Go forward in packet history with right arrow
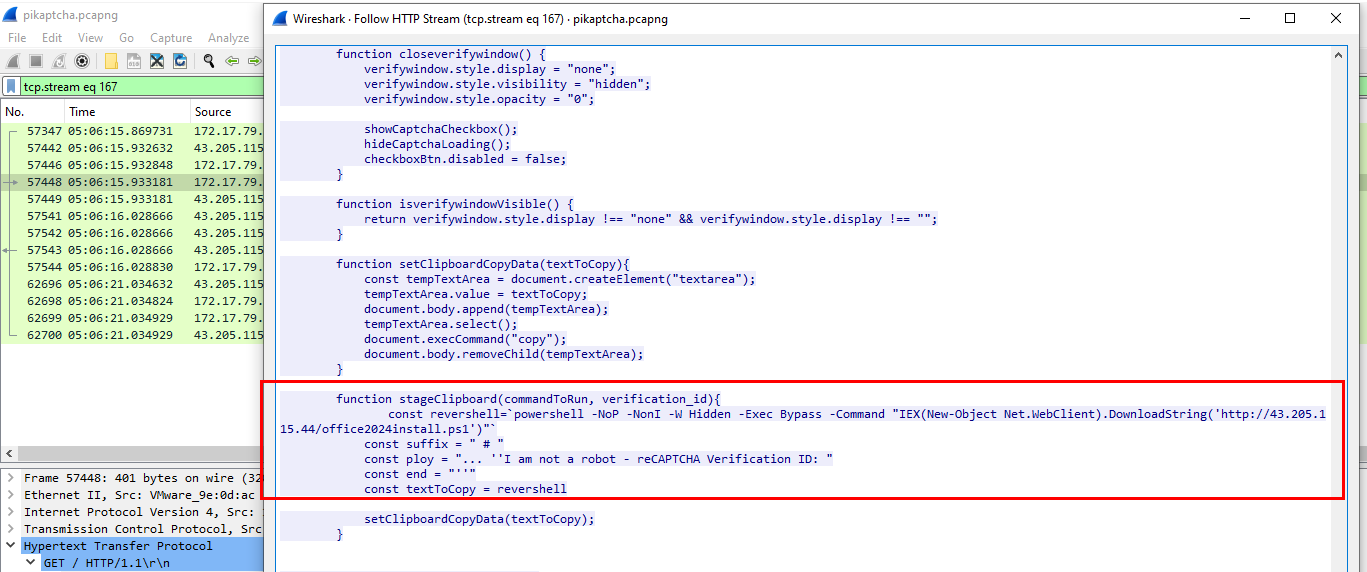 253,61
